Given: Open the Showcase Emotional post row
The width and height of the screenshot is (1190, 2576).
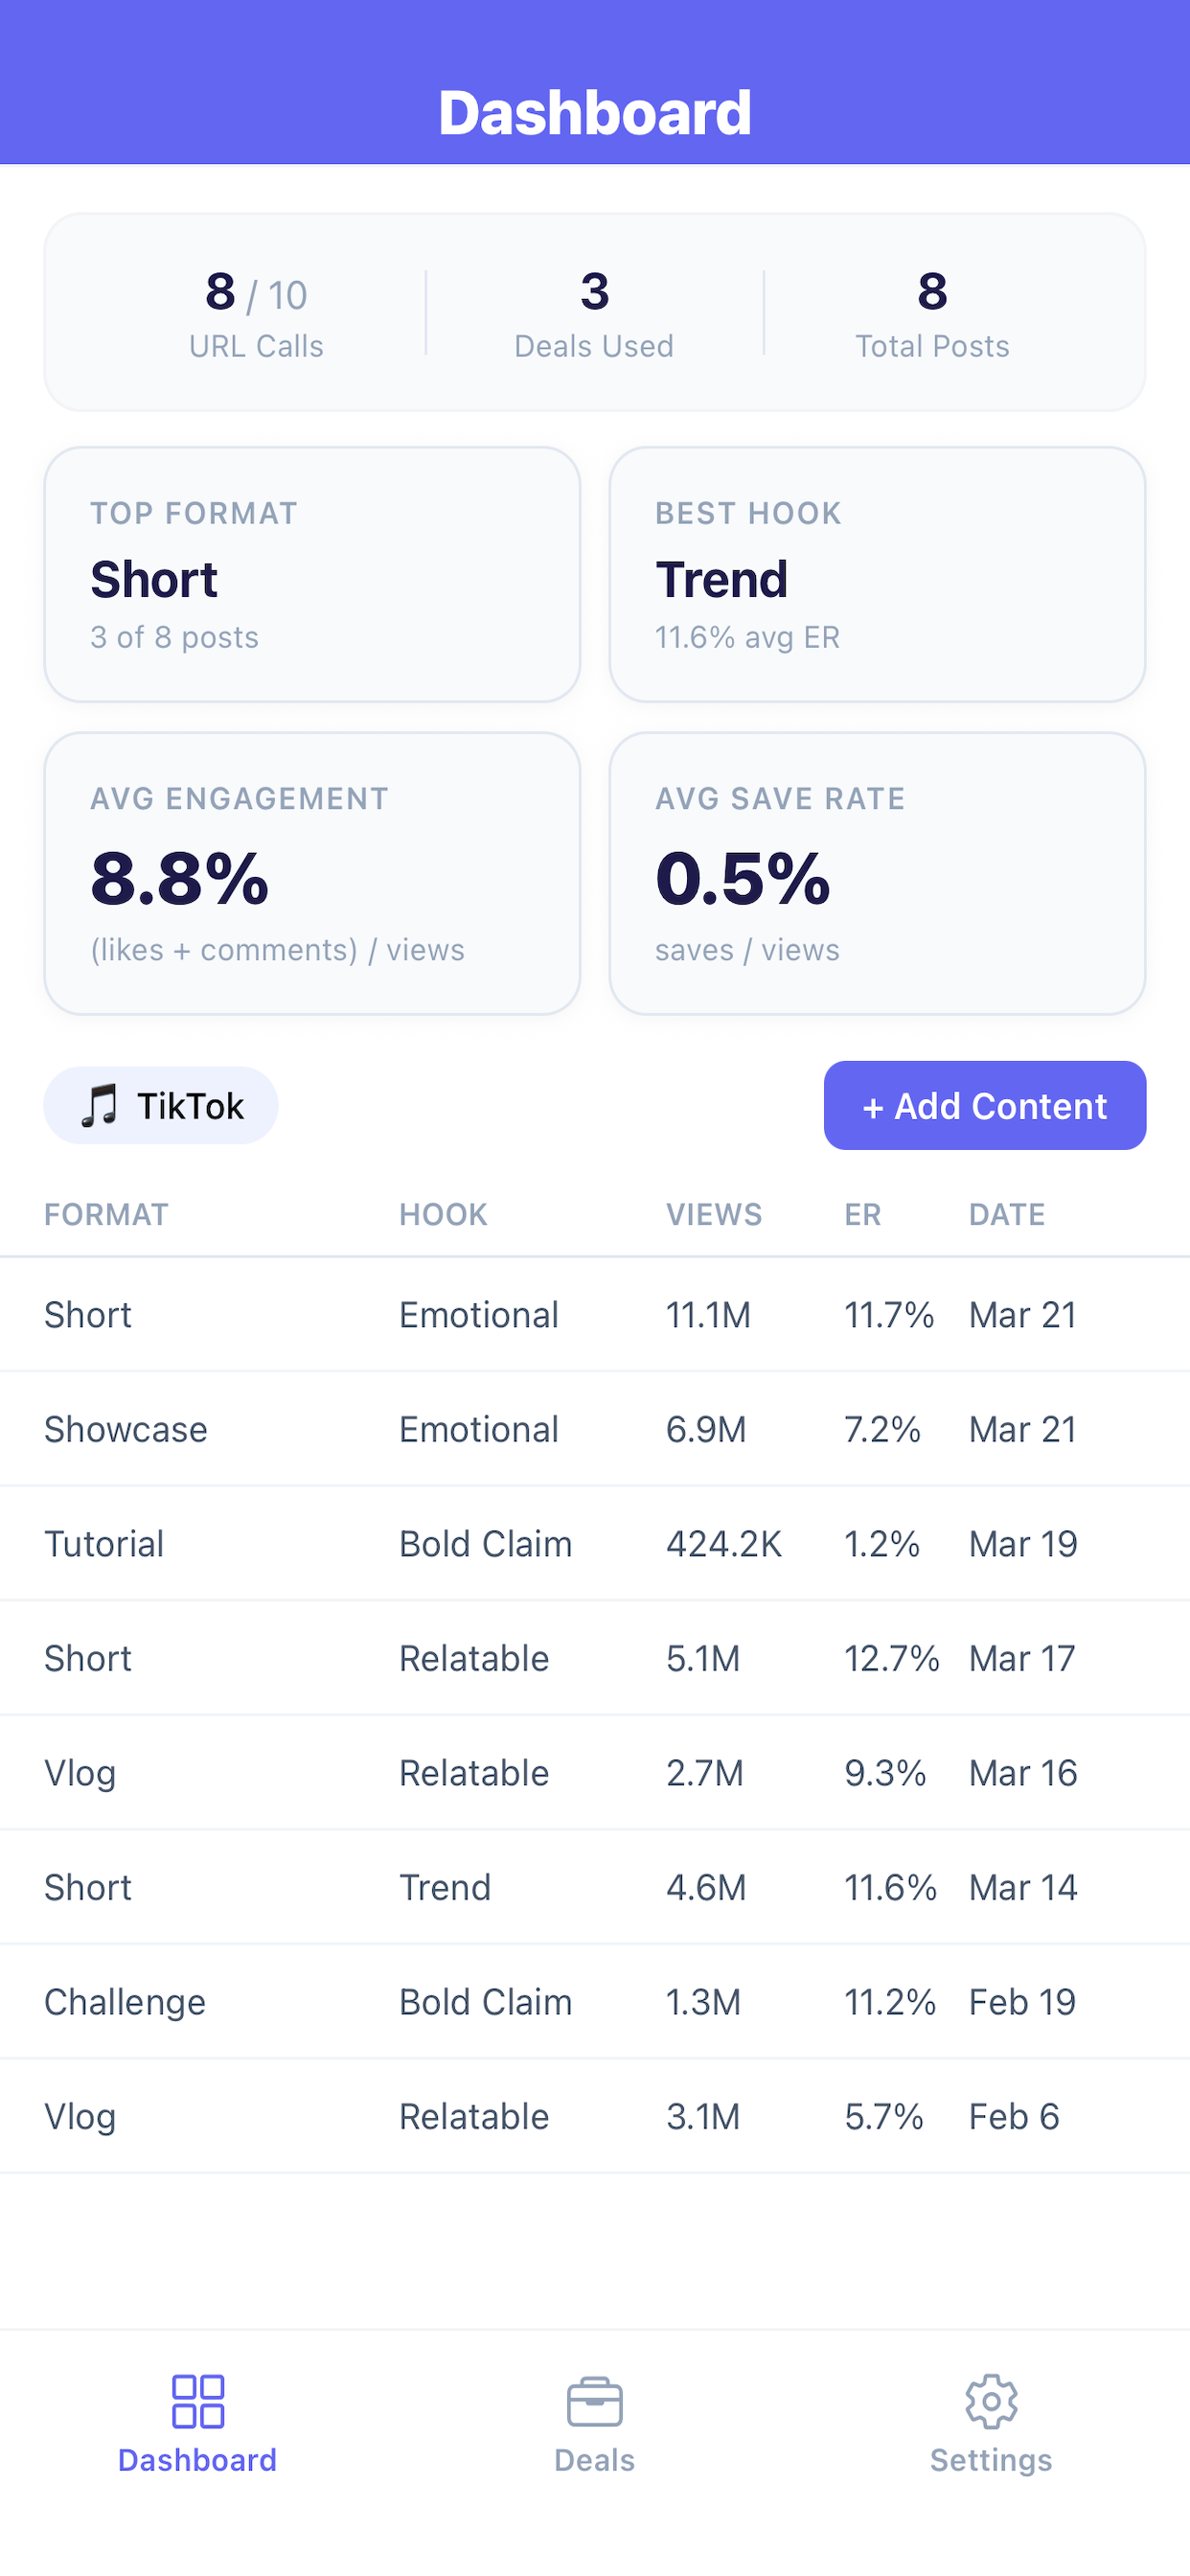Looking at the screenshot, I should (595, 1430).
